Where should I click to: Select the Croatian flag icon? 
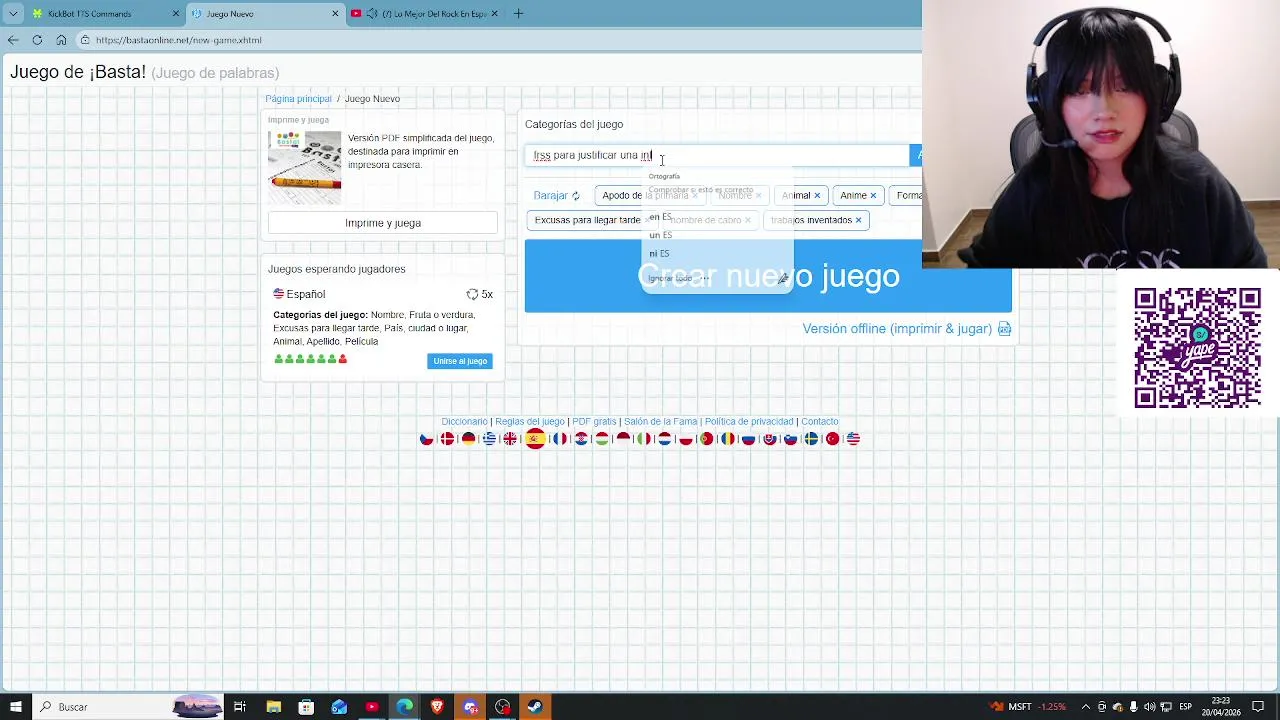[581, 439]
